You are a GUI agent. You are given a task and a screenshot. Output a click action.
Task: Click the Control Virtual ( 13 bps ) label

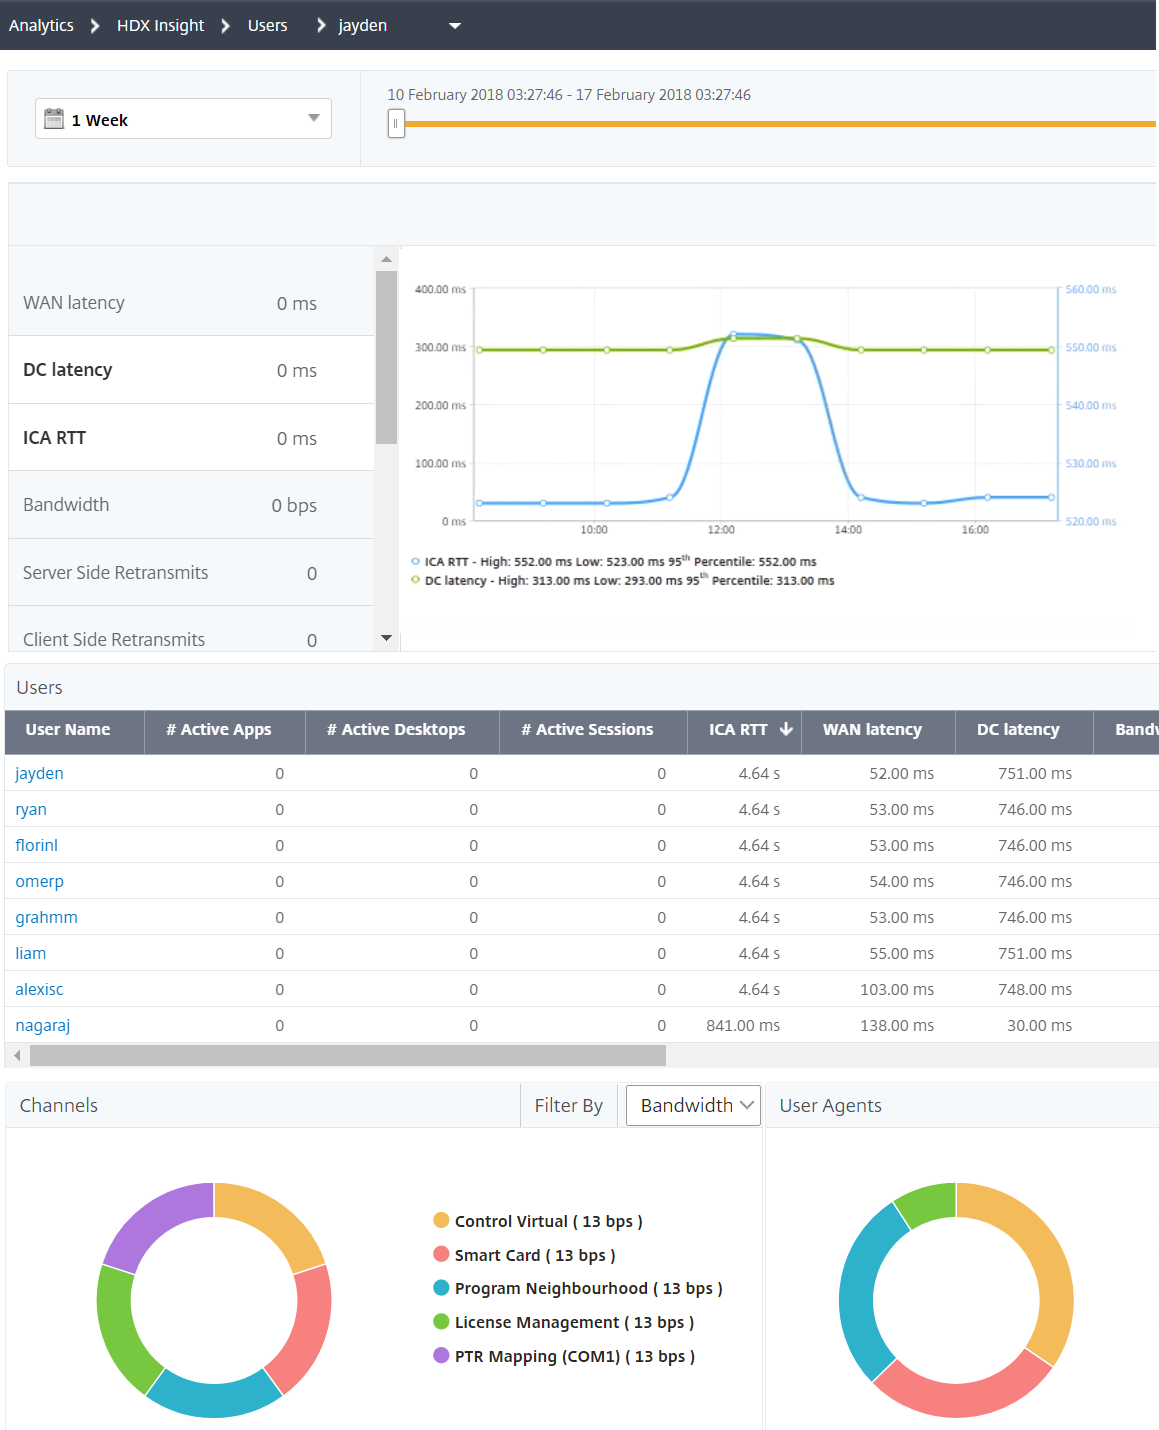(548, 1221)
